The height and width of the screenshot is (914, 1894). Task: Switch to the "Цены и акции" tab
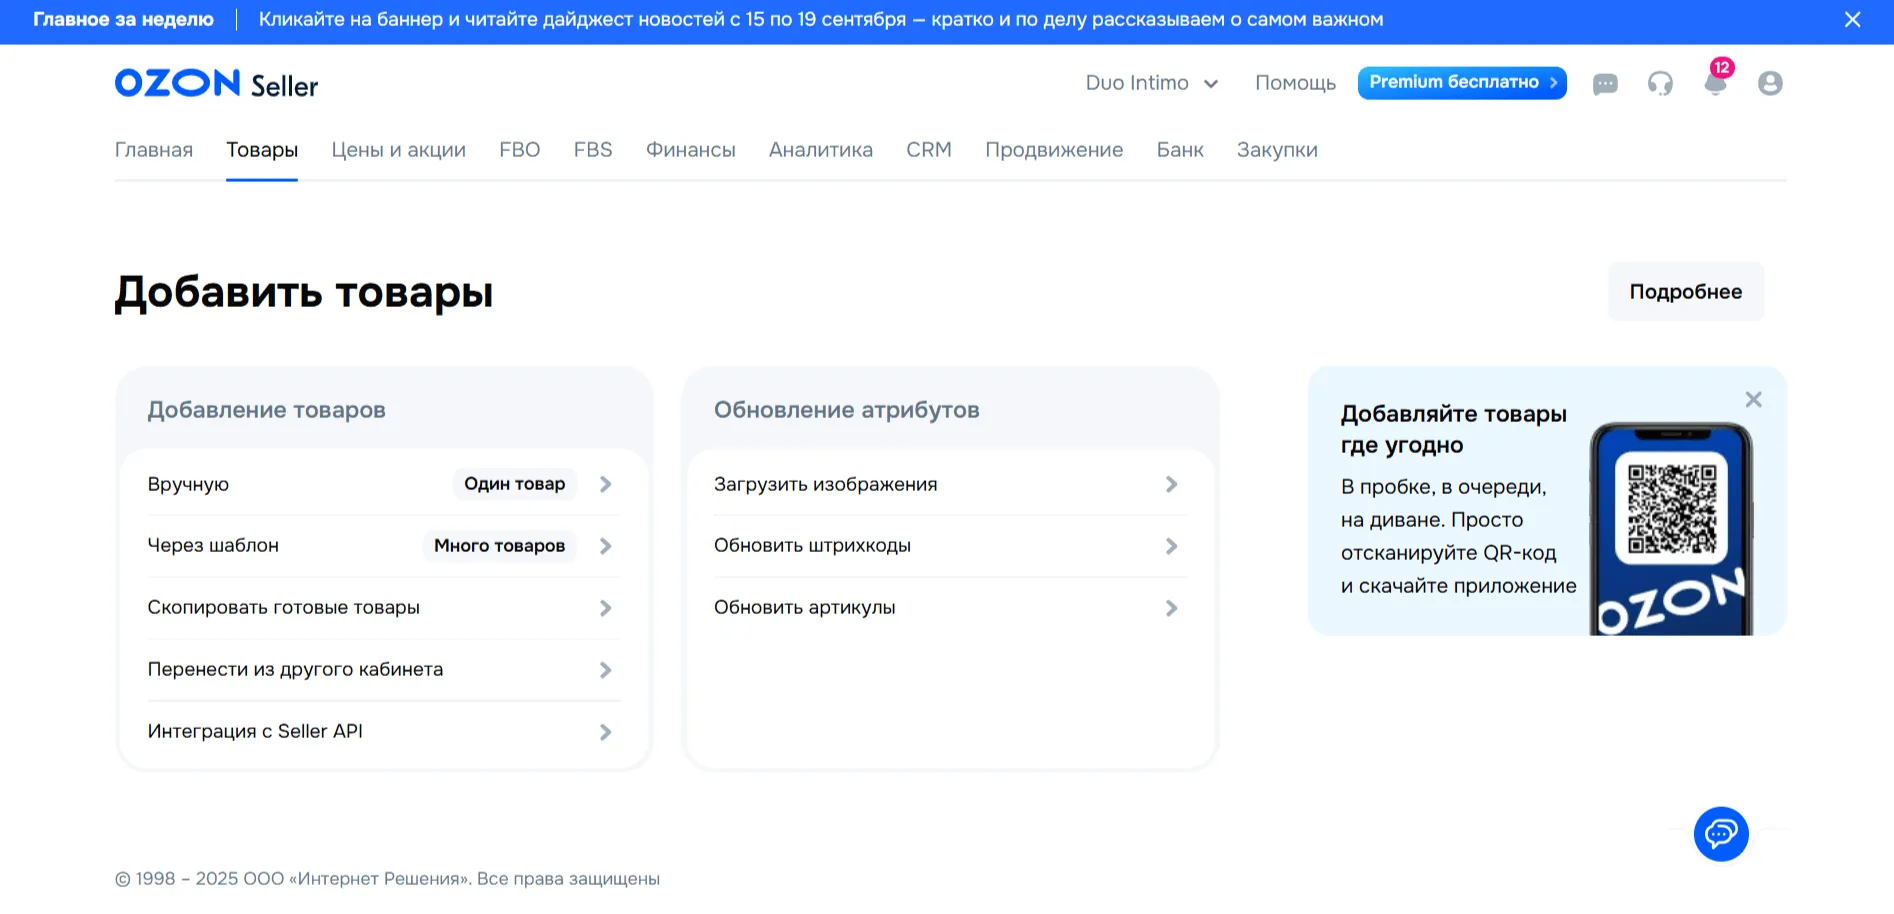pos(398,150)
